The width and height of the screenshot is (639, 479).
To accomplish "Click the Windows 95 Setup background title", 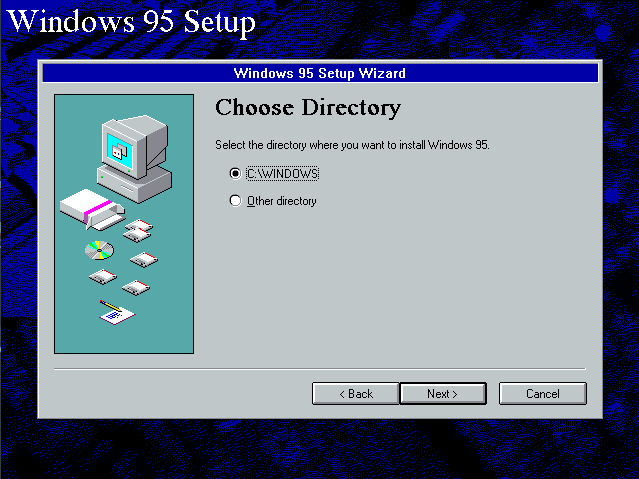I will (x=131, y=21).
